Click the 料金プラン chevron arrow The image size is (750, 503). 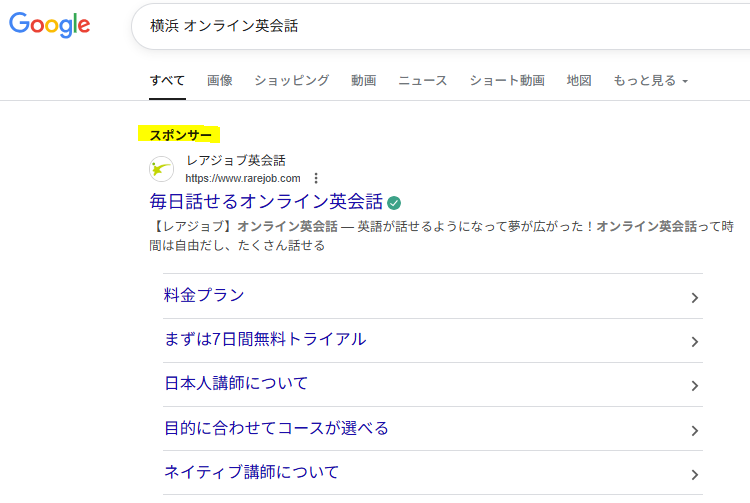point(695,298)
